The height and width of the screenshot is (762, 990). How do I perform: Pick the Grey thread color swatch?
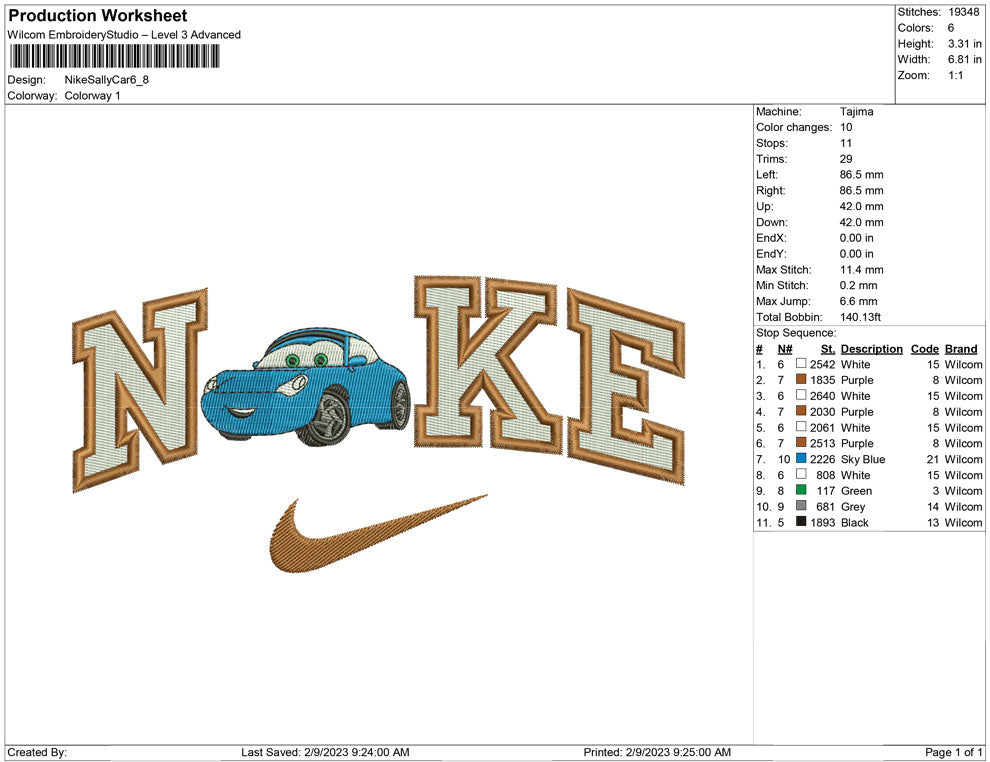pyautogui.click(x=801, y=507)
